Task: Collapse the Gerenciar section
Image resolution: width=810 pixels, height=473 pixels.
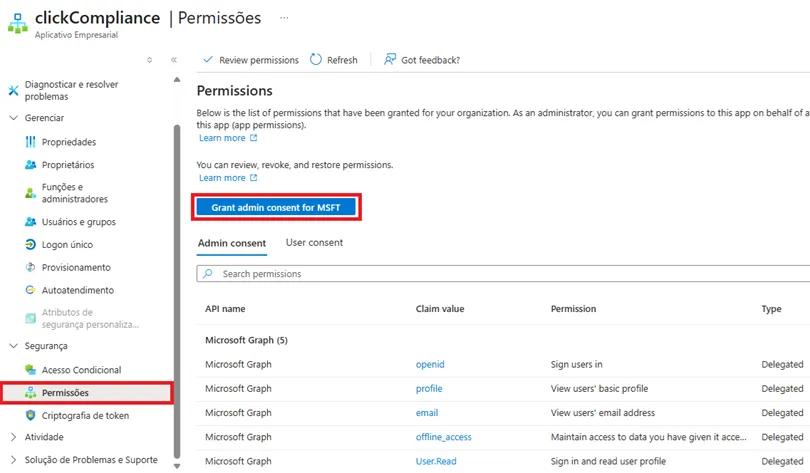Action: pos(13,118)
